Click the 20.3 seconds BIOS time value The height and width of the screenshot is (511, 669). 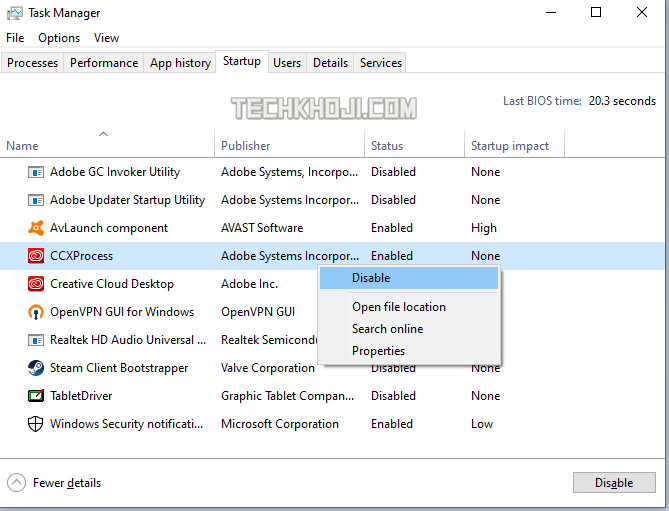click(x=622, y=101)
